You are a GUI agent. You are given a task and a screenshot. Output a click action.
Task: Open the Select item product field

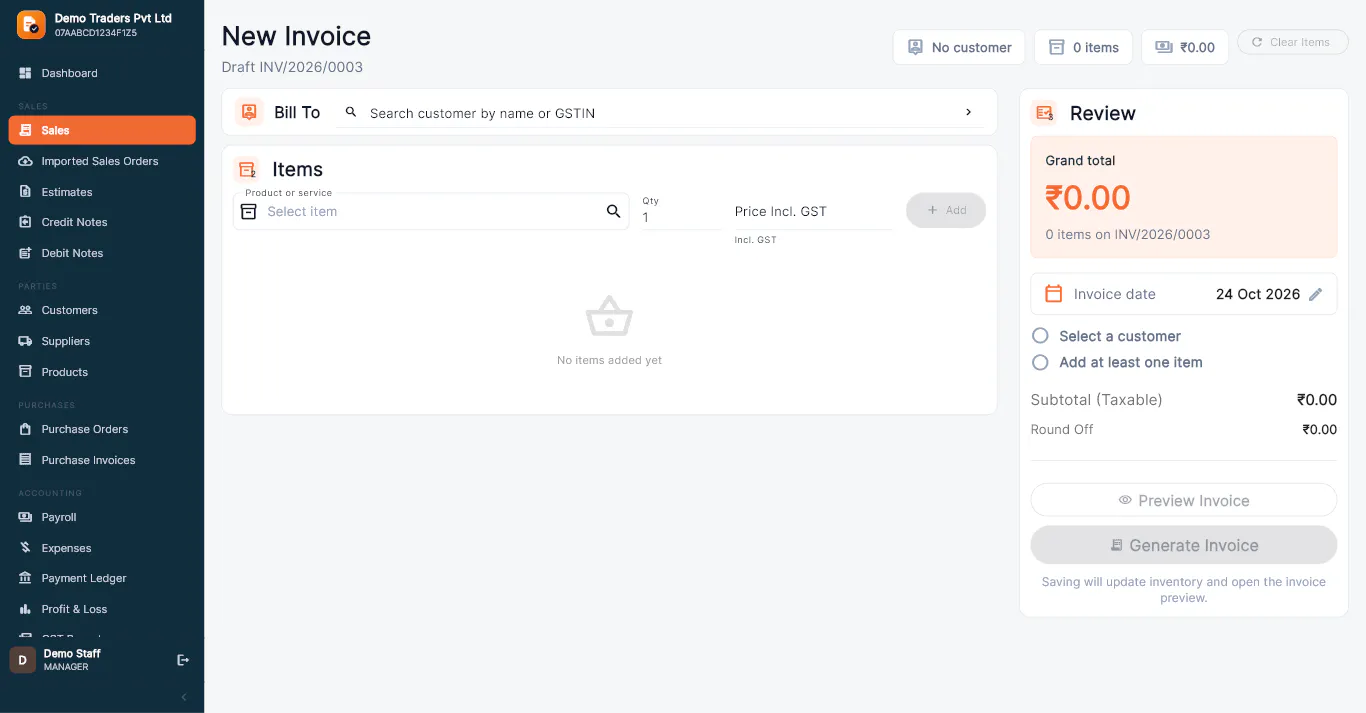[x=431, y=211]
